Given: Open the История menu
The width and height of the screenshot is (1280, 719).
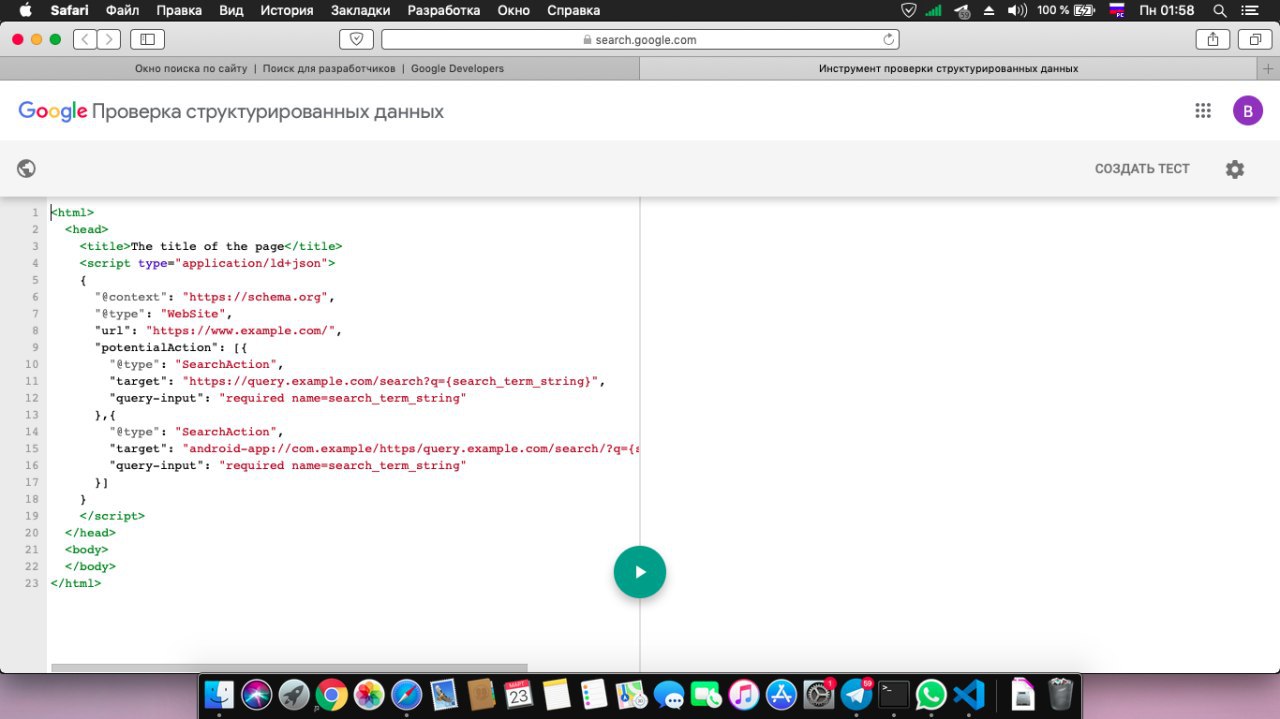Looking at the screenshot, I should (x=287, y=10).
